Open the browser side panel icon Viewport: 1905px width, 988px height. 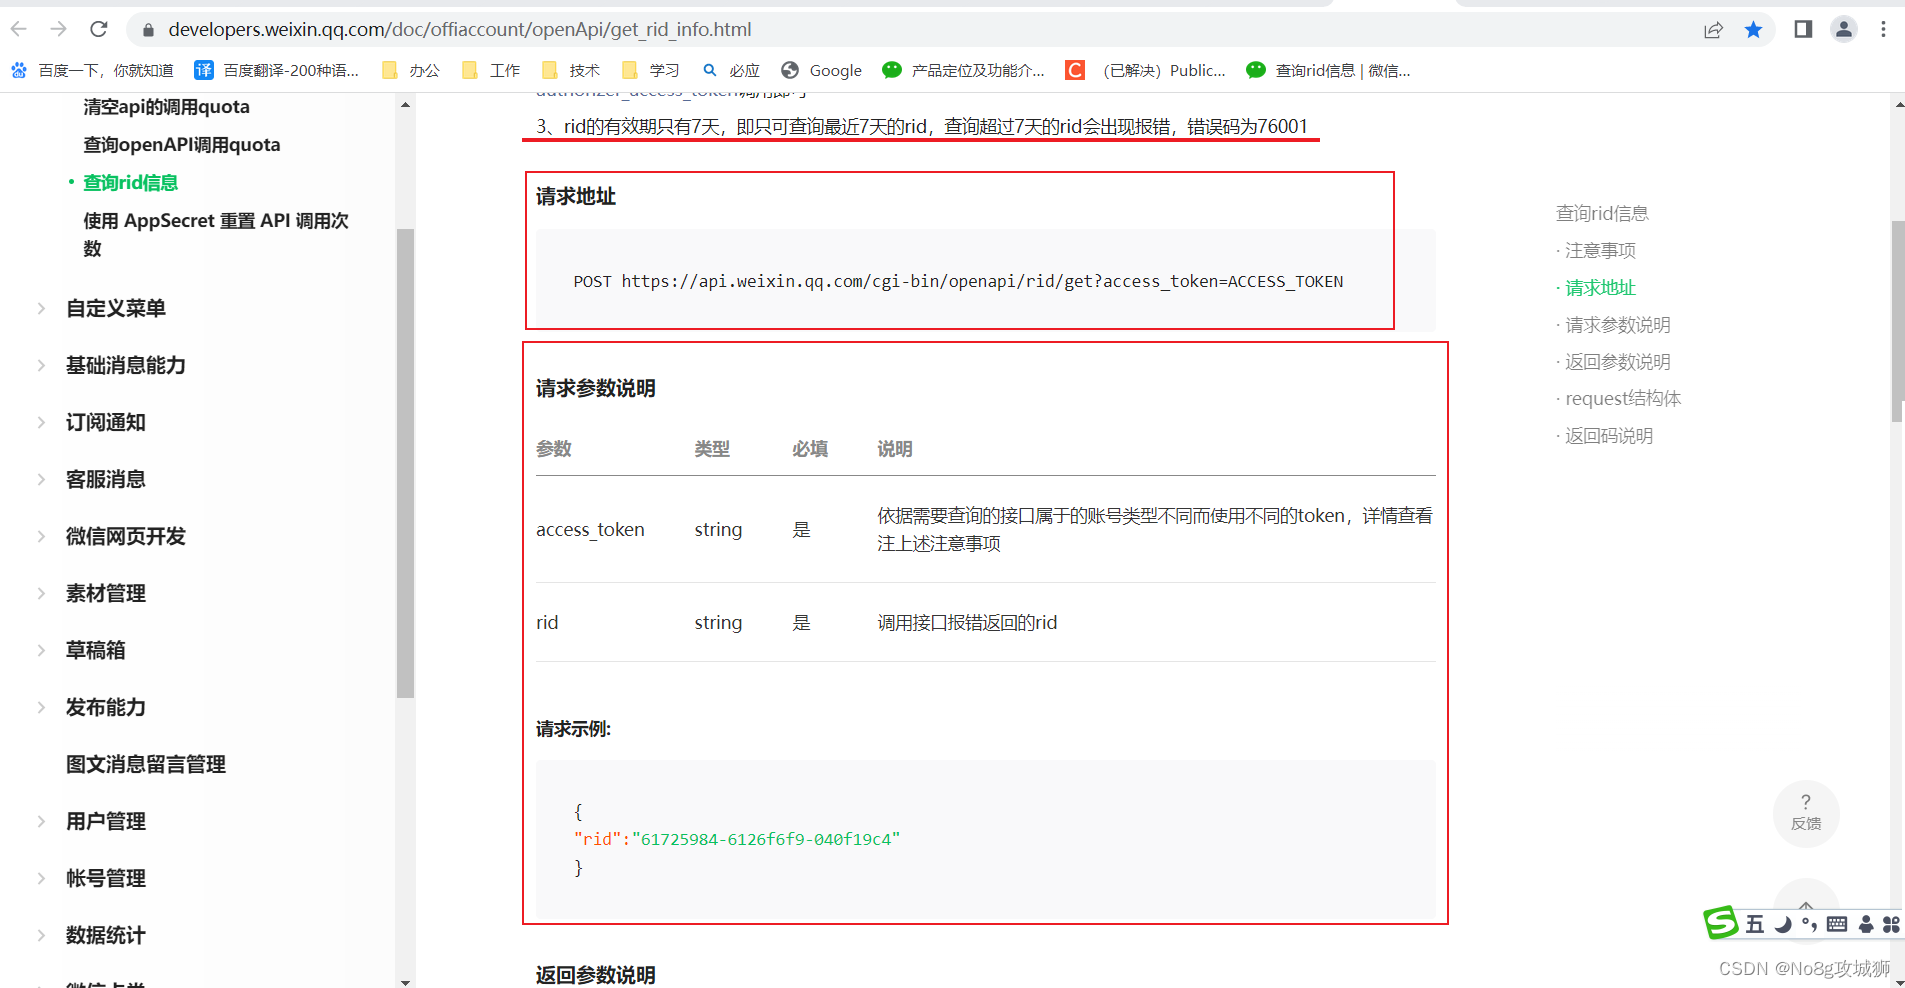point(1803,29)
